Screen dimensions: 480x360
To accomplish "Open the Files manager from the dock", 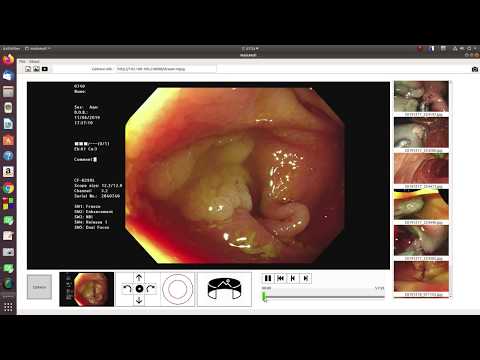I will [x=8, y=91].
